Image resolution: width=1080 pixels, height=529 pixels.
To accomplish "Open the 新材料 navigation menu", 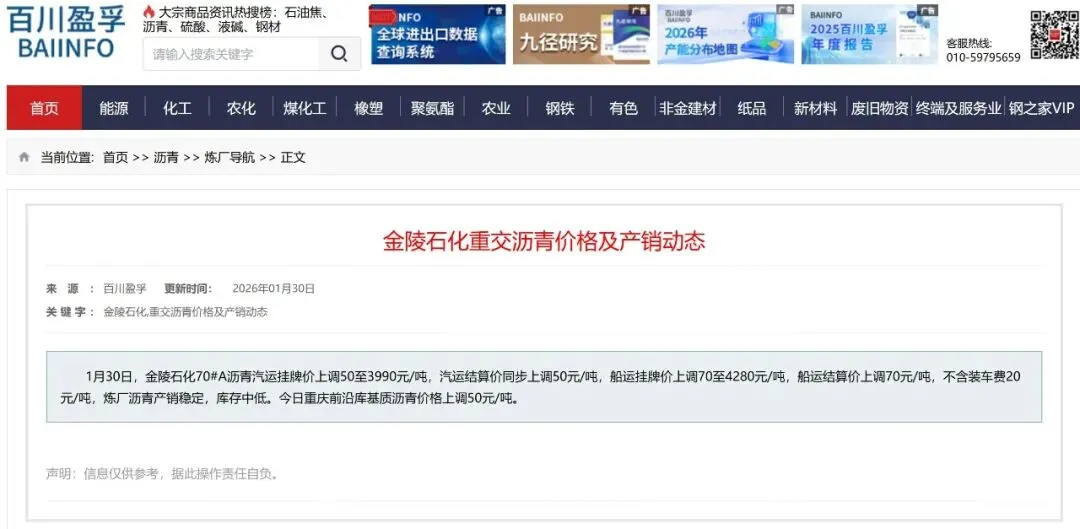I will (815, 108).
